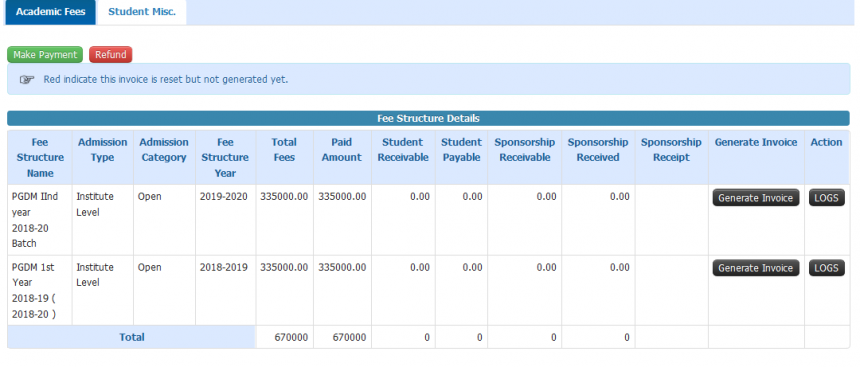Viewport: 860px width, 367px height.
Task: Click the Total row label
Action: [132, 337]
